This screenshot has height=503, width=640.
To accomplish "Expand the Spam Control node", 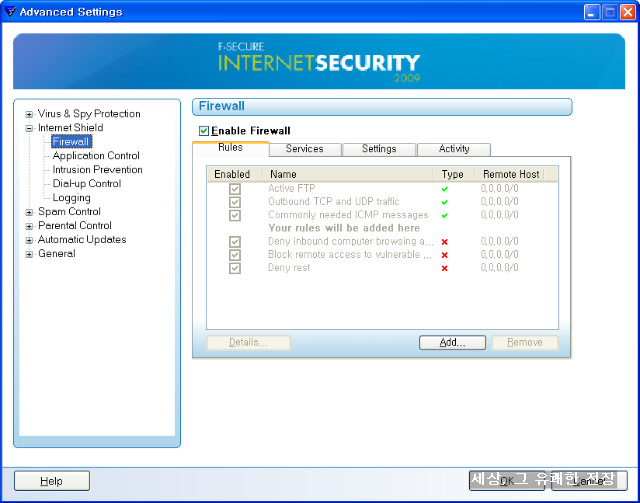I will [x=29, y=212].
